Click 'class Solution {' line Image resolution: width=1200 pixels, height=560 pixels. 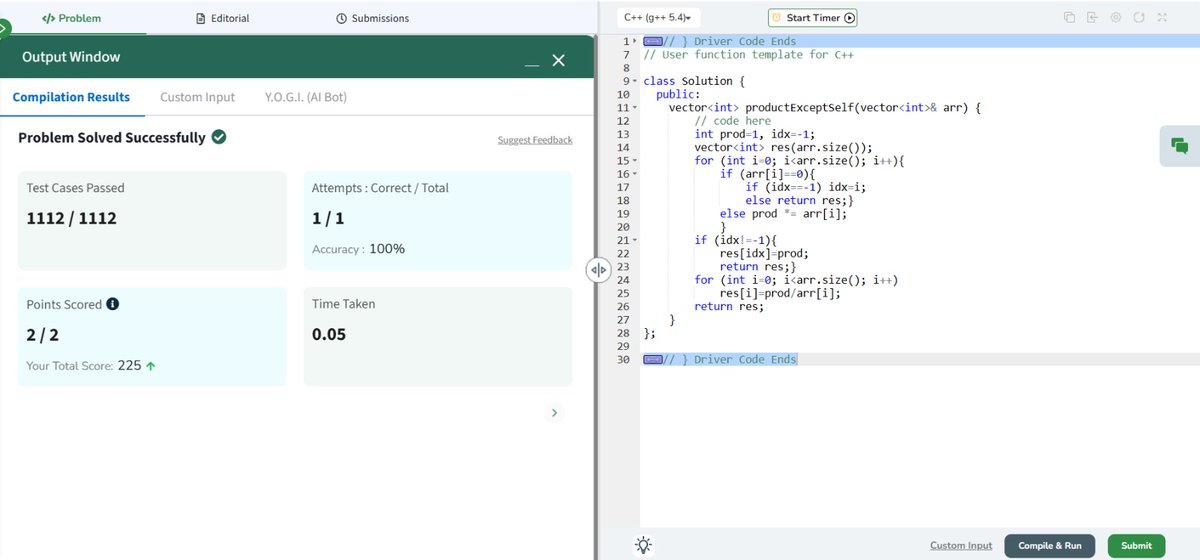point(694,80)
